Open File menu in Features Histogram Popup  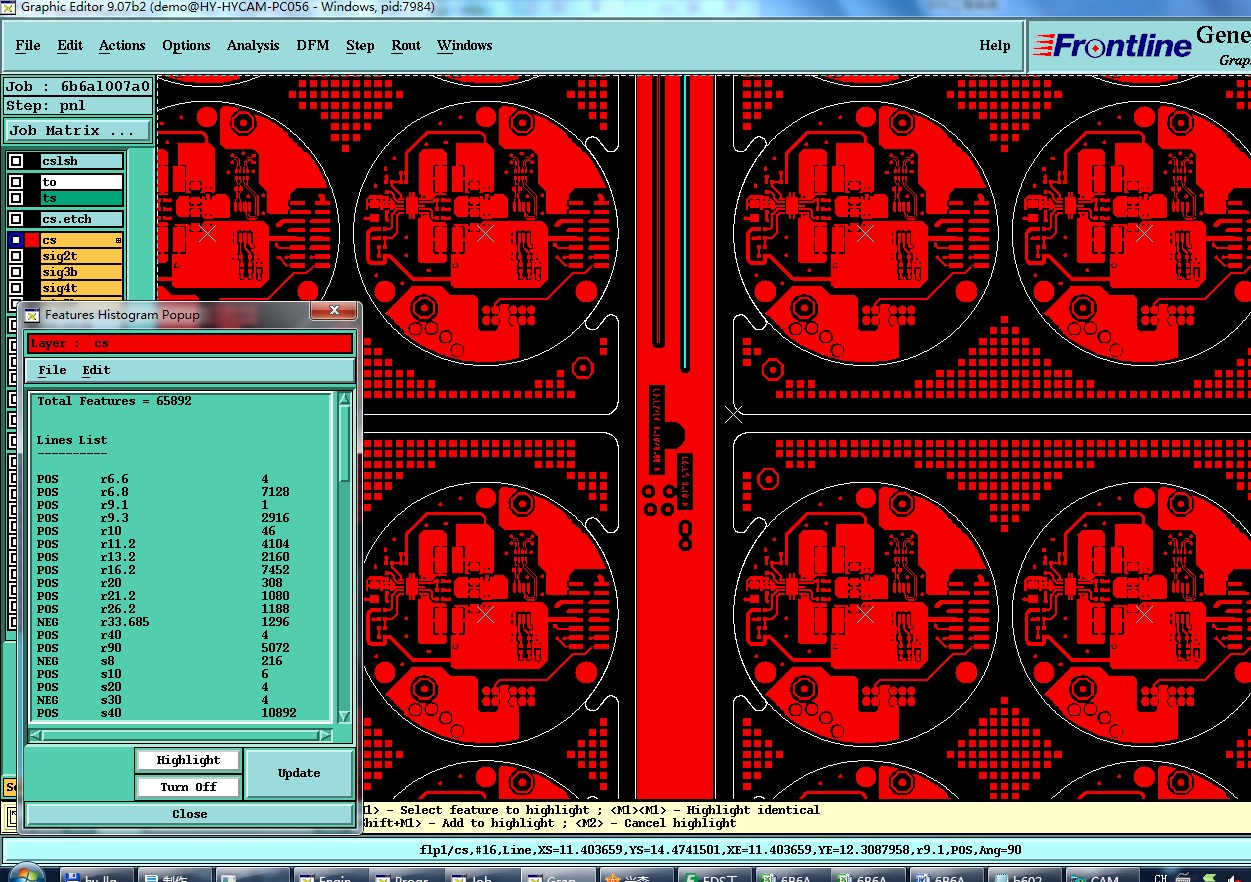52,370
